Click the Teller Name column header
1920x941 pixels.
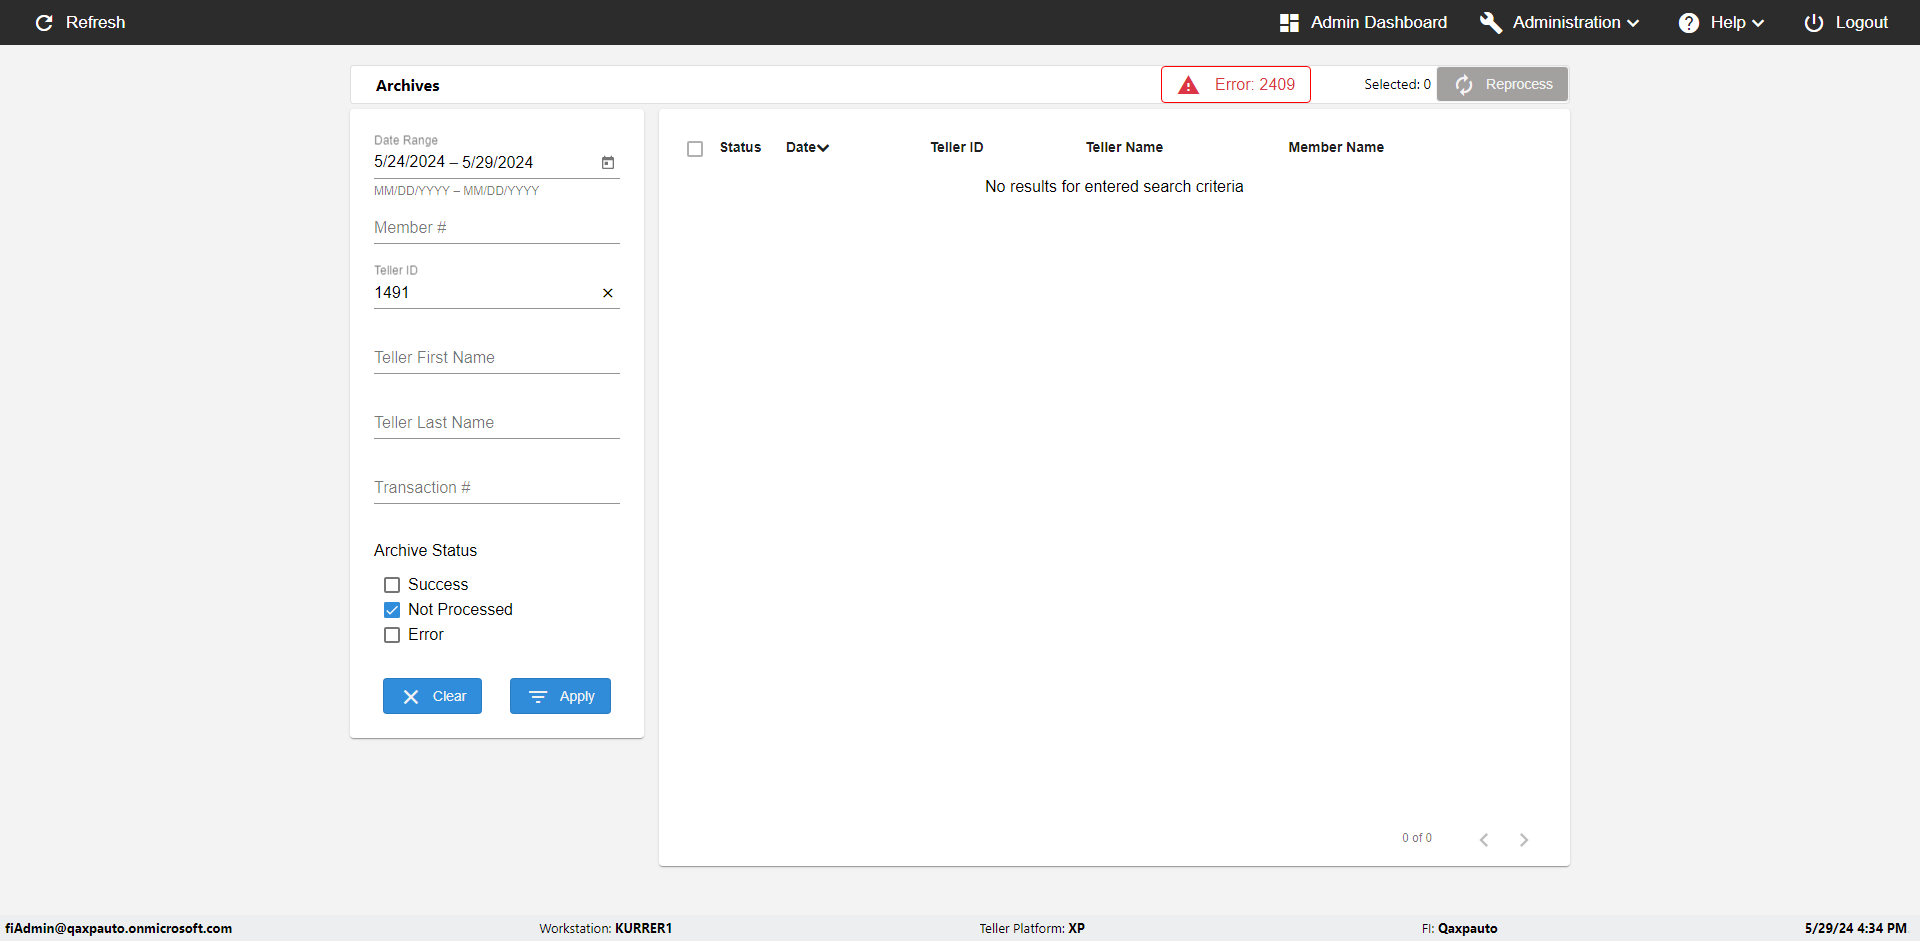tap(1124, 147)
